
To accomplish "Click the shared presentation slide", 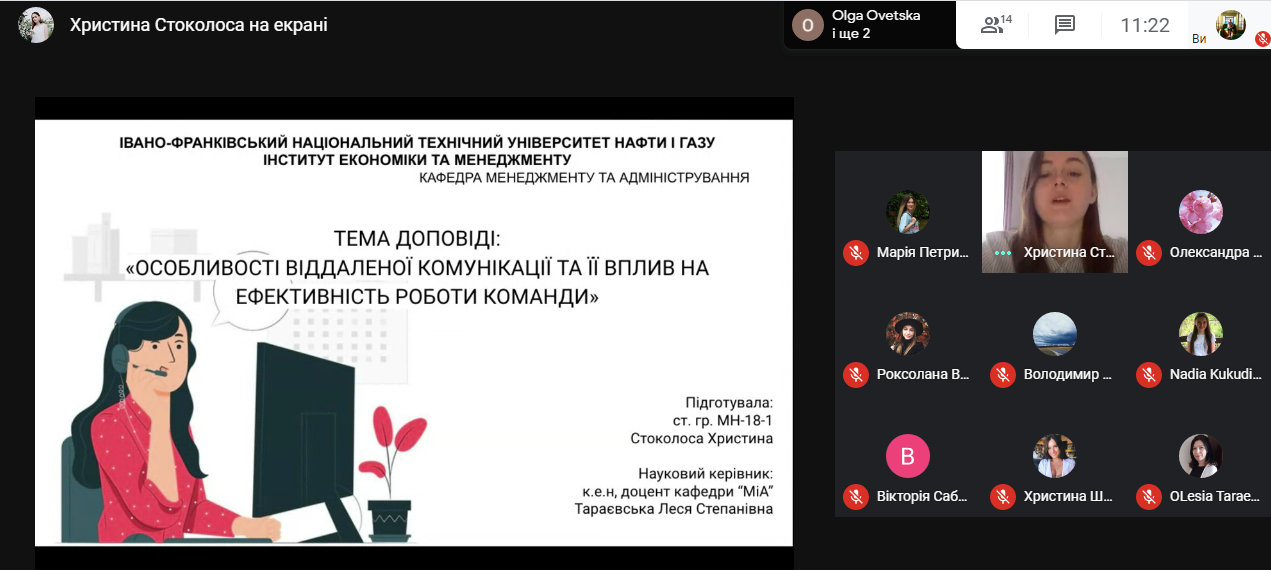I will tap(413, 332).
